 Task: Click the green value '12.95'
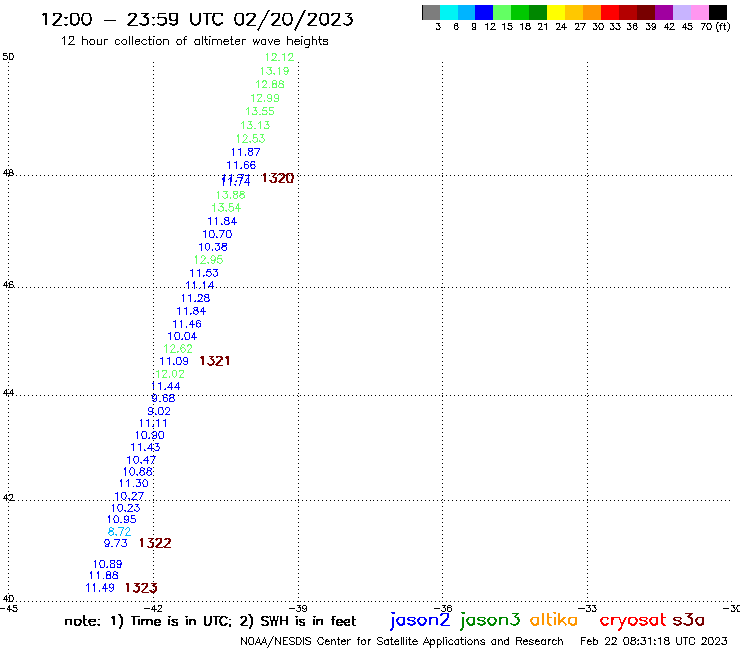coord(209,260)
